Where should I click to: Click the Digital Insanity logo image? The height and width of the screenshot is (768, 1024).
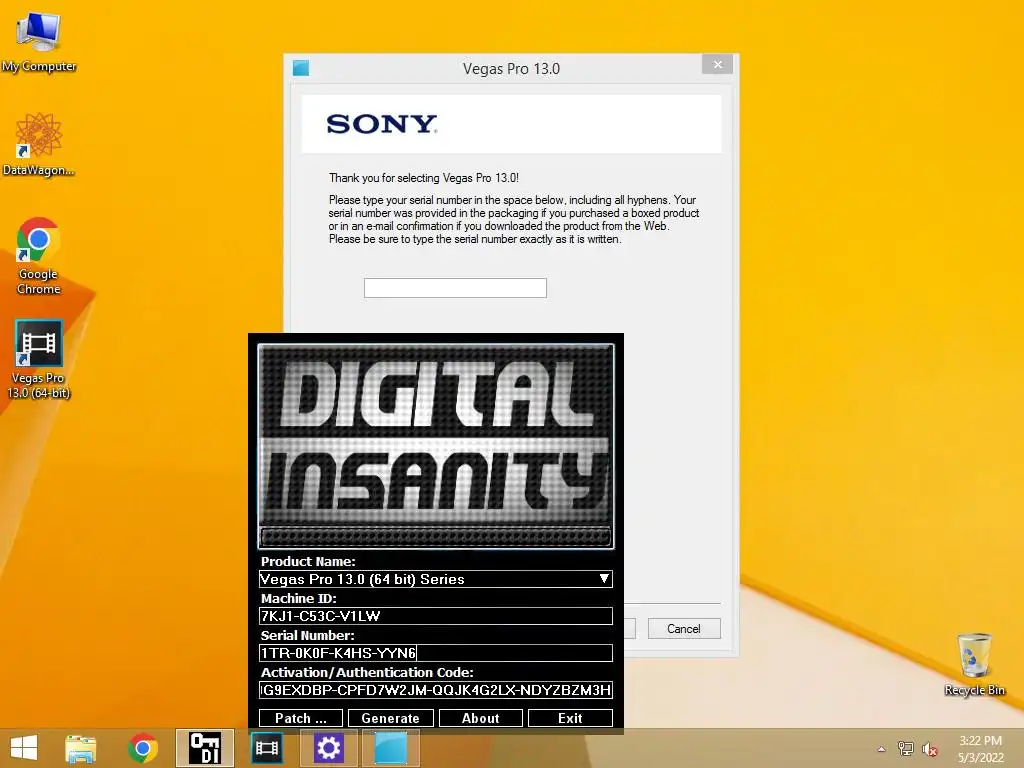click(x=436, y=446)
